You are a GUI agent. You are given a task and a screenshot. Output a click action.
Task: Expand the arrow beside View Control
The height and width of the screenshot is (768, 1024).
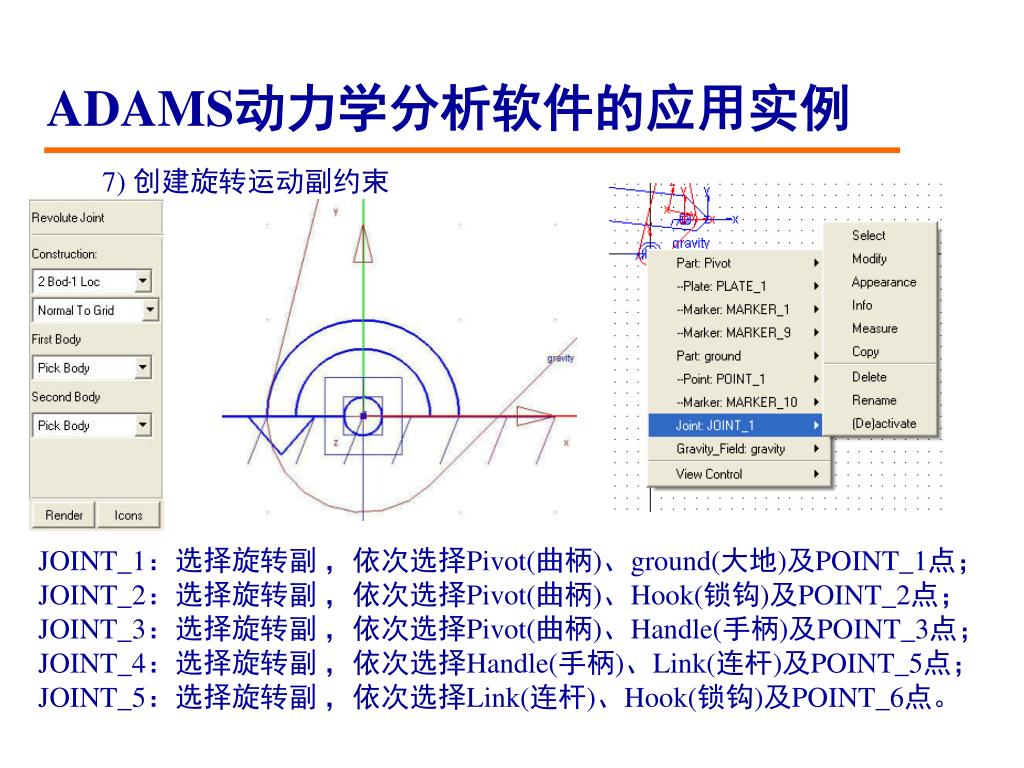pos(816,474)
